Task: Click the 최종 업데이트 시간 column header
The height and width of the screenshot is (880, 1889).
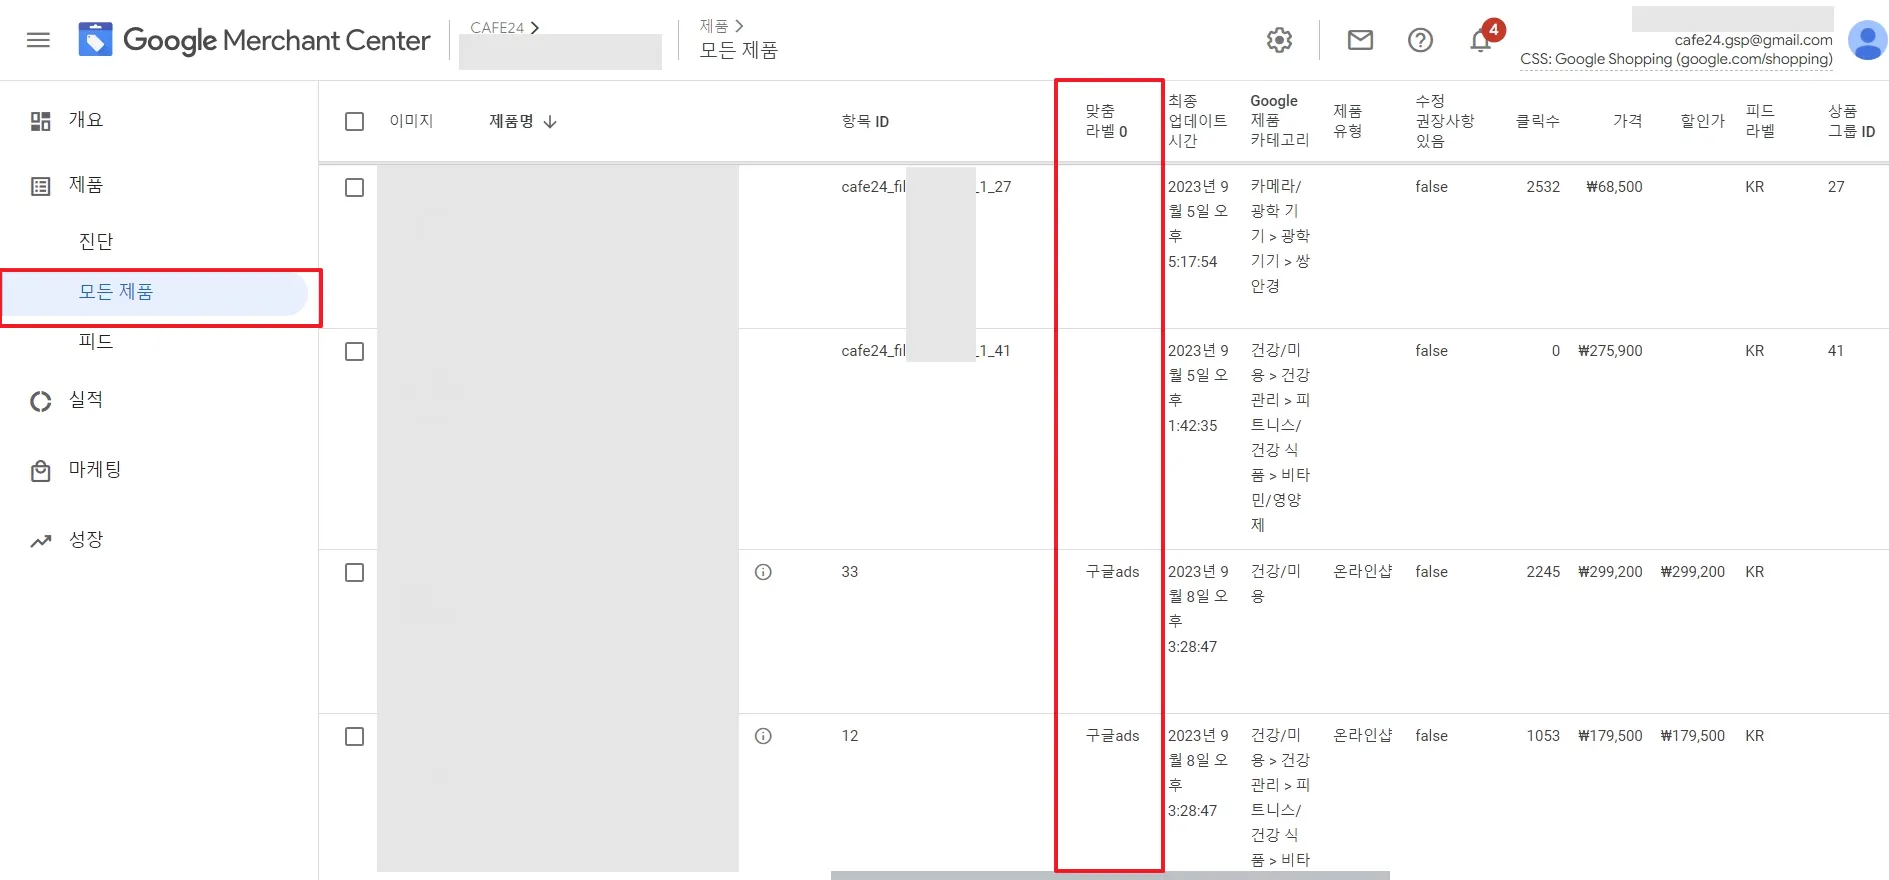Action: (x=1197, y=121)
